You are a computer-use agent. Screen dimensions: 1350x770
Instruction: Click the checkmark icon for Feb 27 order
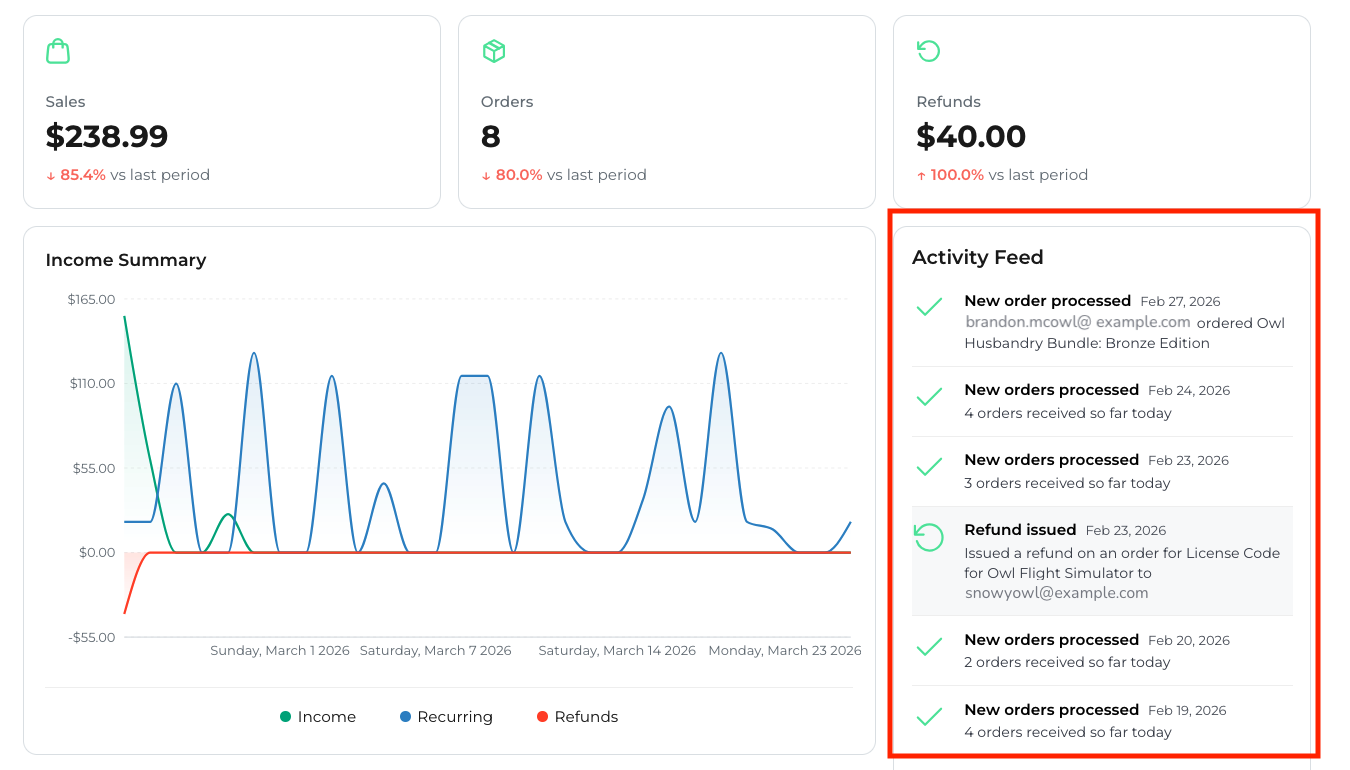point(929,307)
